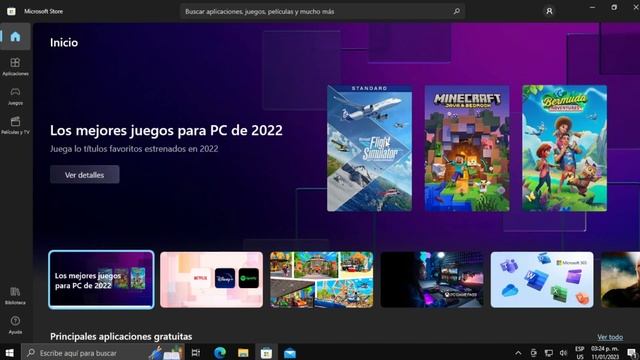Click the search magnifier icon in Store
Viewport: 640px width, 360px height.
click(x=456, y=11)
